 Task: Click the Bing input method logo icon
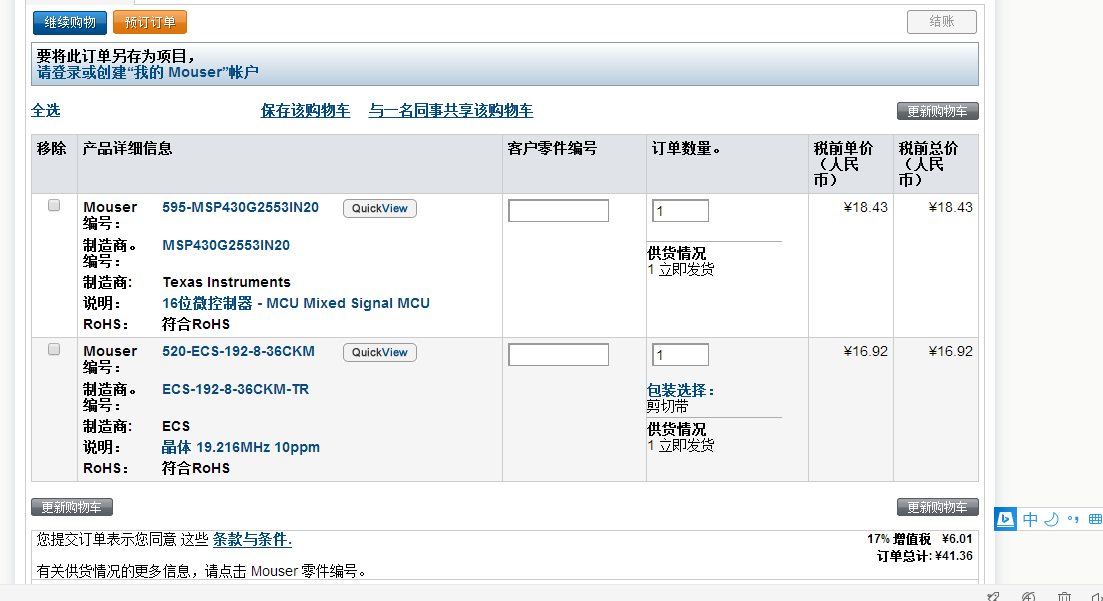pos(1005,519)
